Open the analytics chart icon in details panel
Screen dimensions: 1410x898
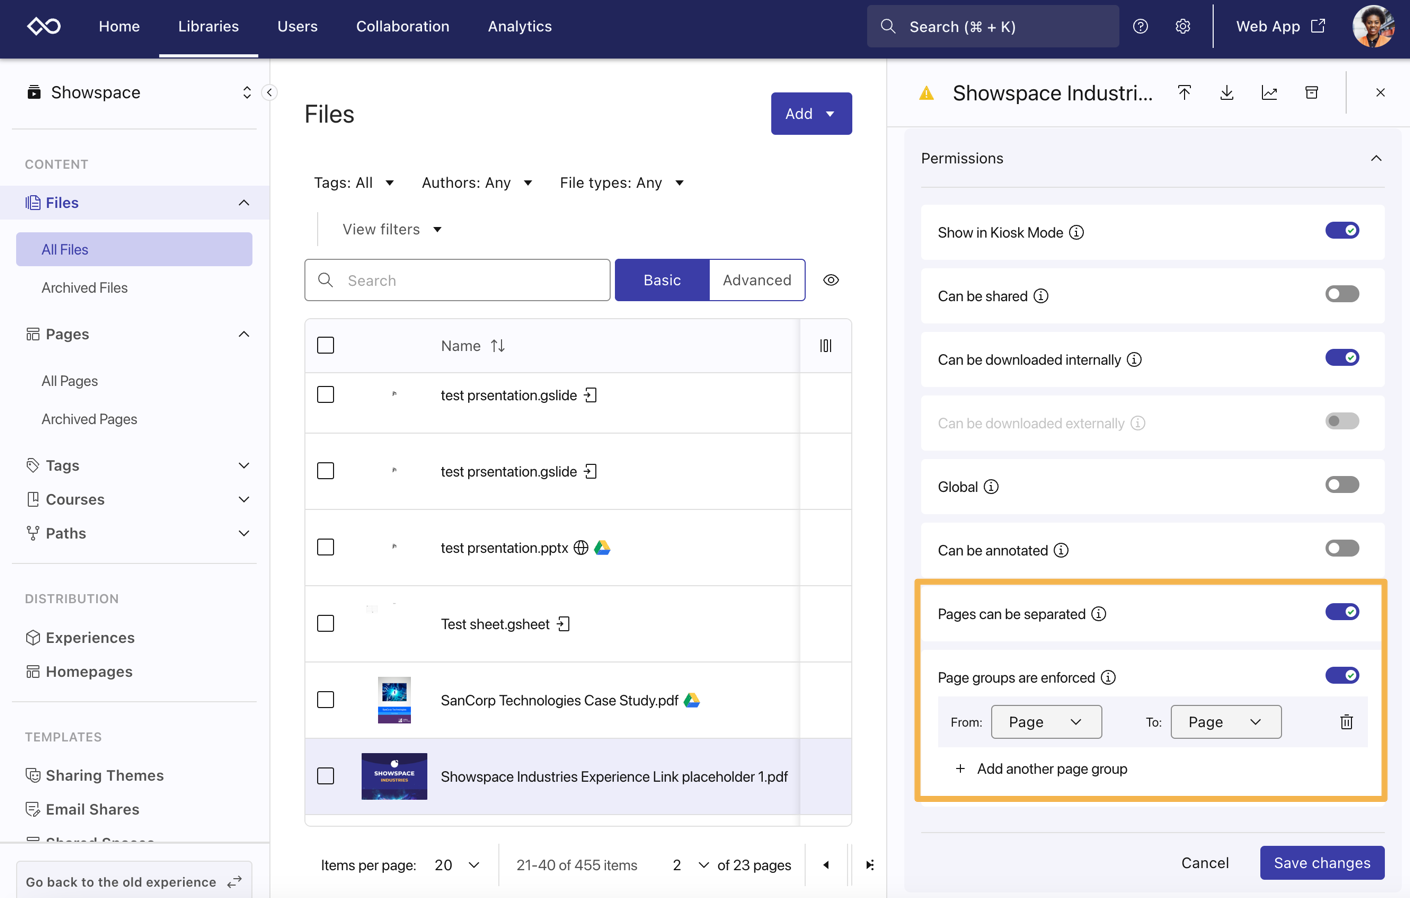pyautogui.click(x=1269, y=92)
